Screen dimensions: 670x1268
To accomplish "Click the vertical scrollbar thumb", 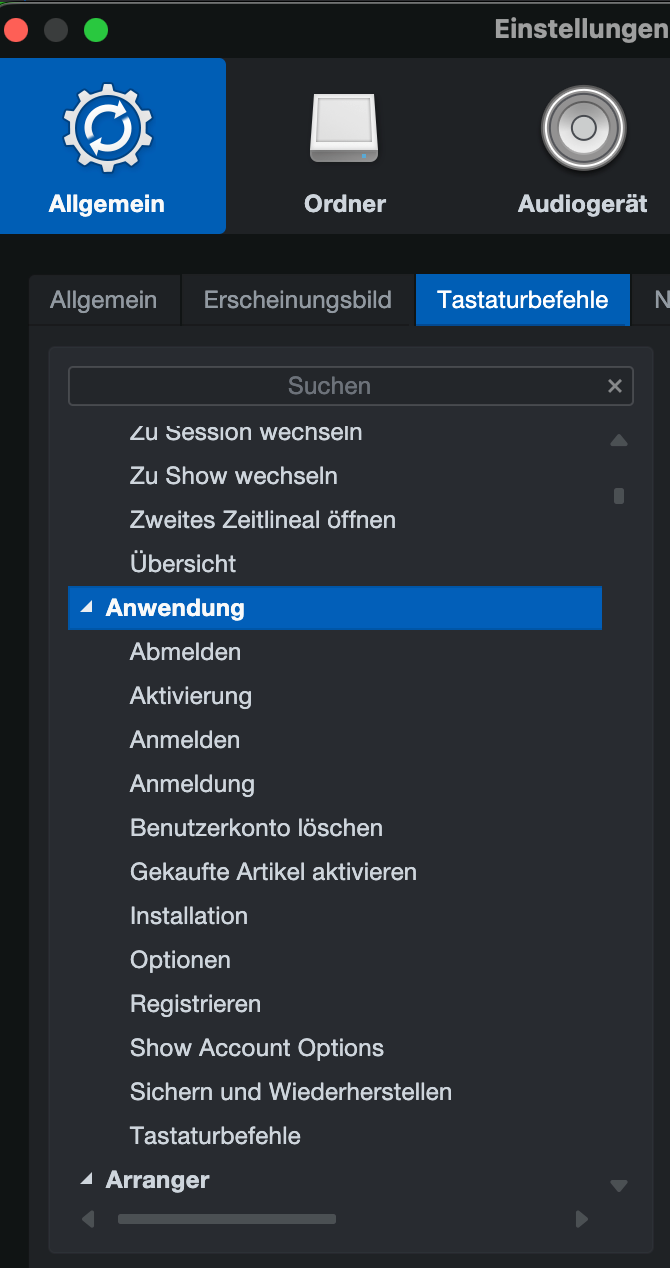I will [x=619, y=496].
